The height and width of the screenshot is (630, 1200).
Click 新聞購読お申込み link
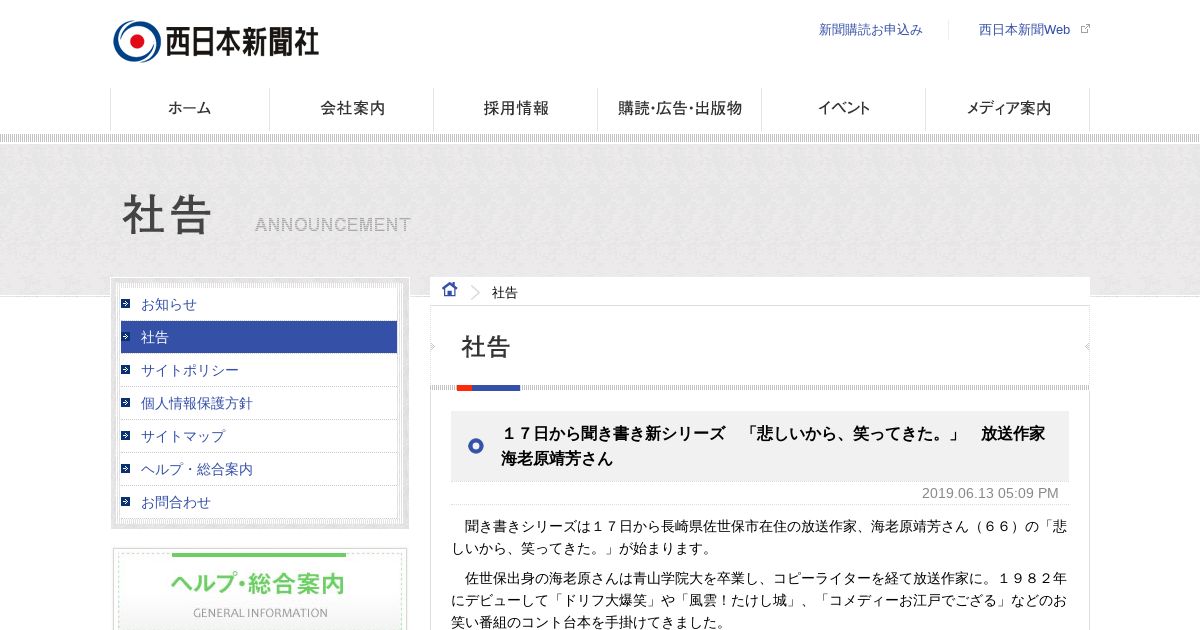[x=870, y=30]
